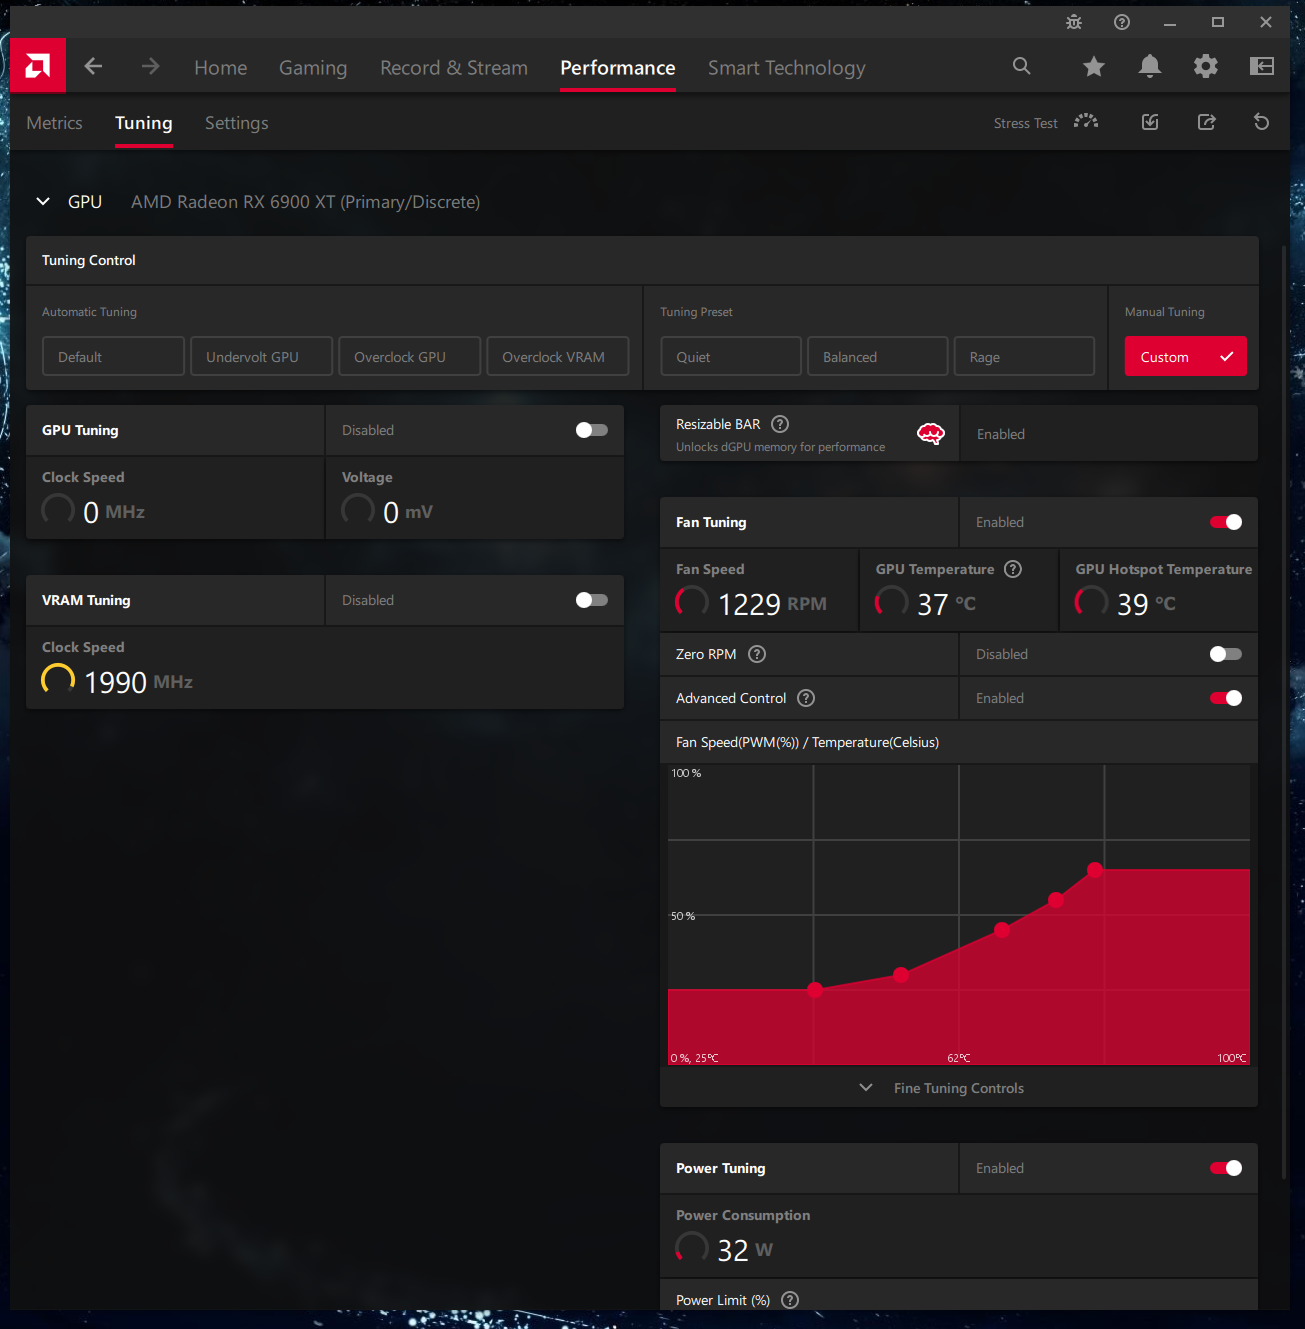Click the export tuning profile icon
This screenshot has height=1329, width=1305.
point(1207,122)
